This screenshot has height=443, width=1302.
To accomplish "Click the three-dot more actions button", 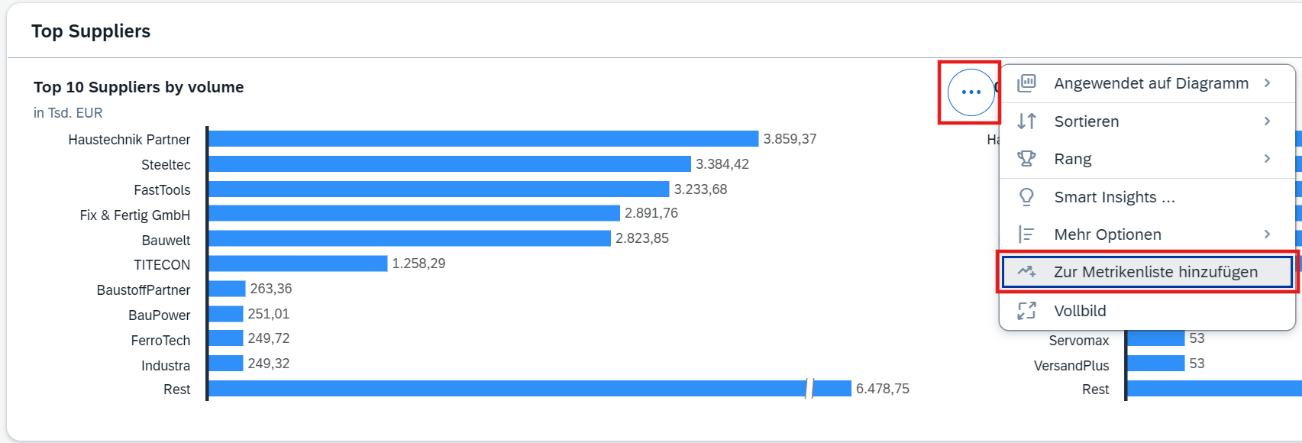I will tap(970, 92).
